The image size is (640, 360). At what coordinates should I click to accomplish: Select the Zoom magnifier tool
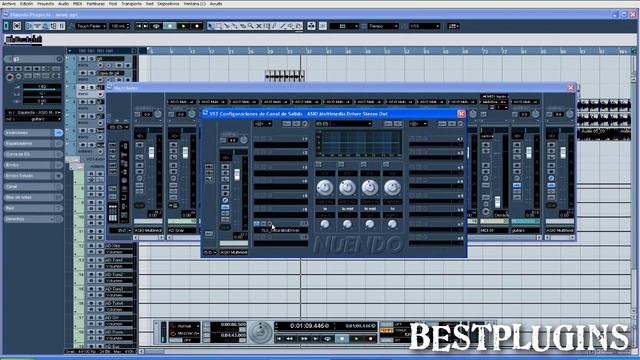tap(251, 26)
